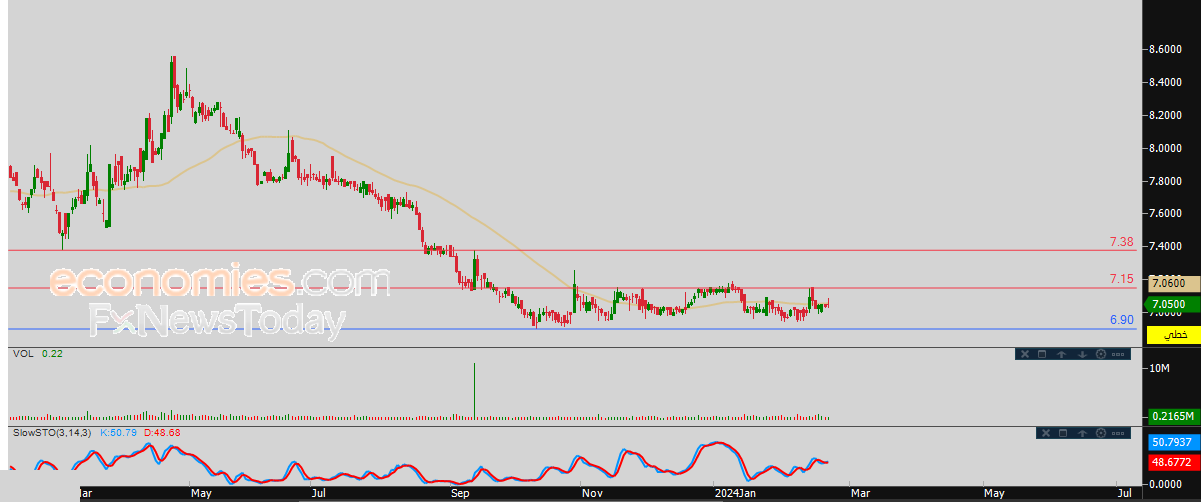Click the May date label near Jul
The width and height of the screenshot is (1201, 502).
pyautogui.click(x=994, y=493)
